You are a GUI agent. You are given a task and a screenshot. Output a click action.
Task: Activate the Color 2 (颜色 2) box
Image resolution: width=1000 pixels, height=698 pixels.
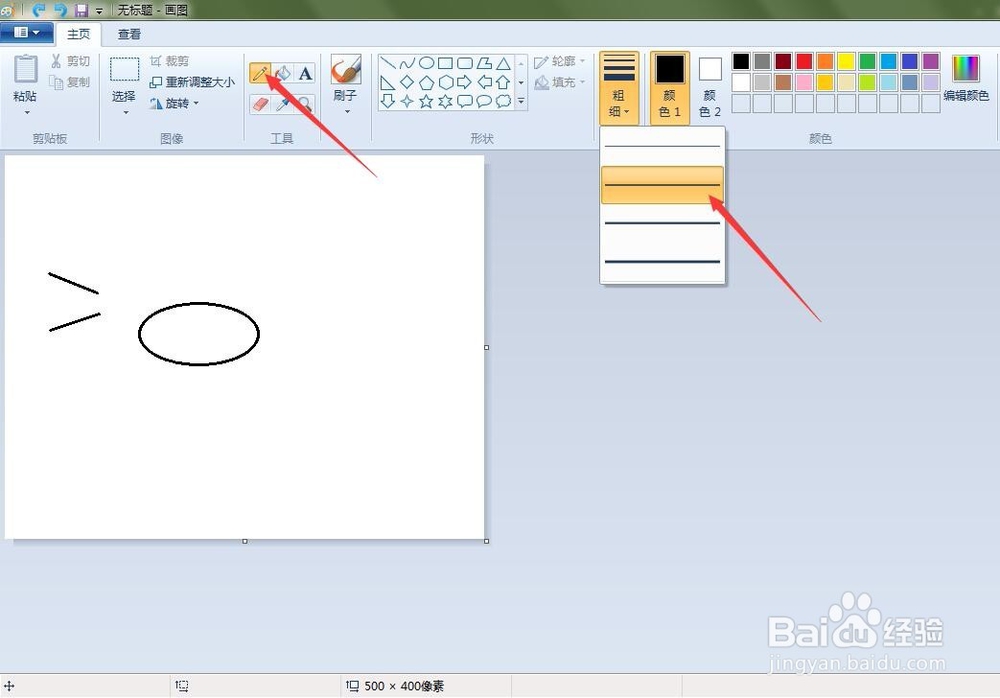[710, 88]
